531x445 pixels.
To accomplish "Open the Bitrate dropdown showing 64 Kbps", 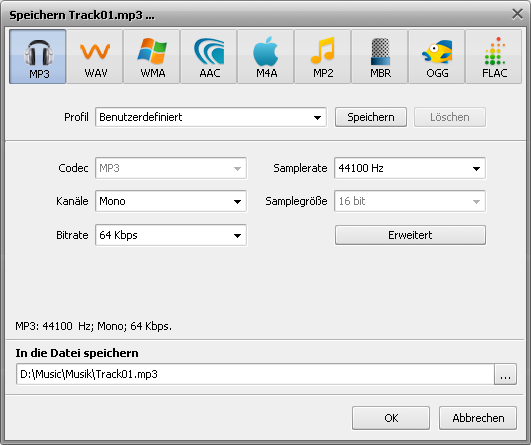I will point(171,235).
